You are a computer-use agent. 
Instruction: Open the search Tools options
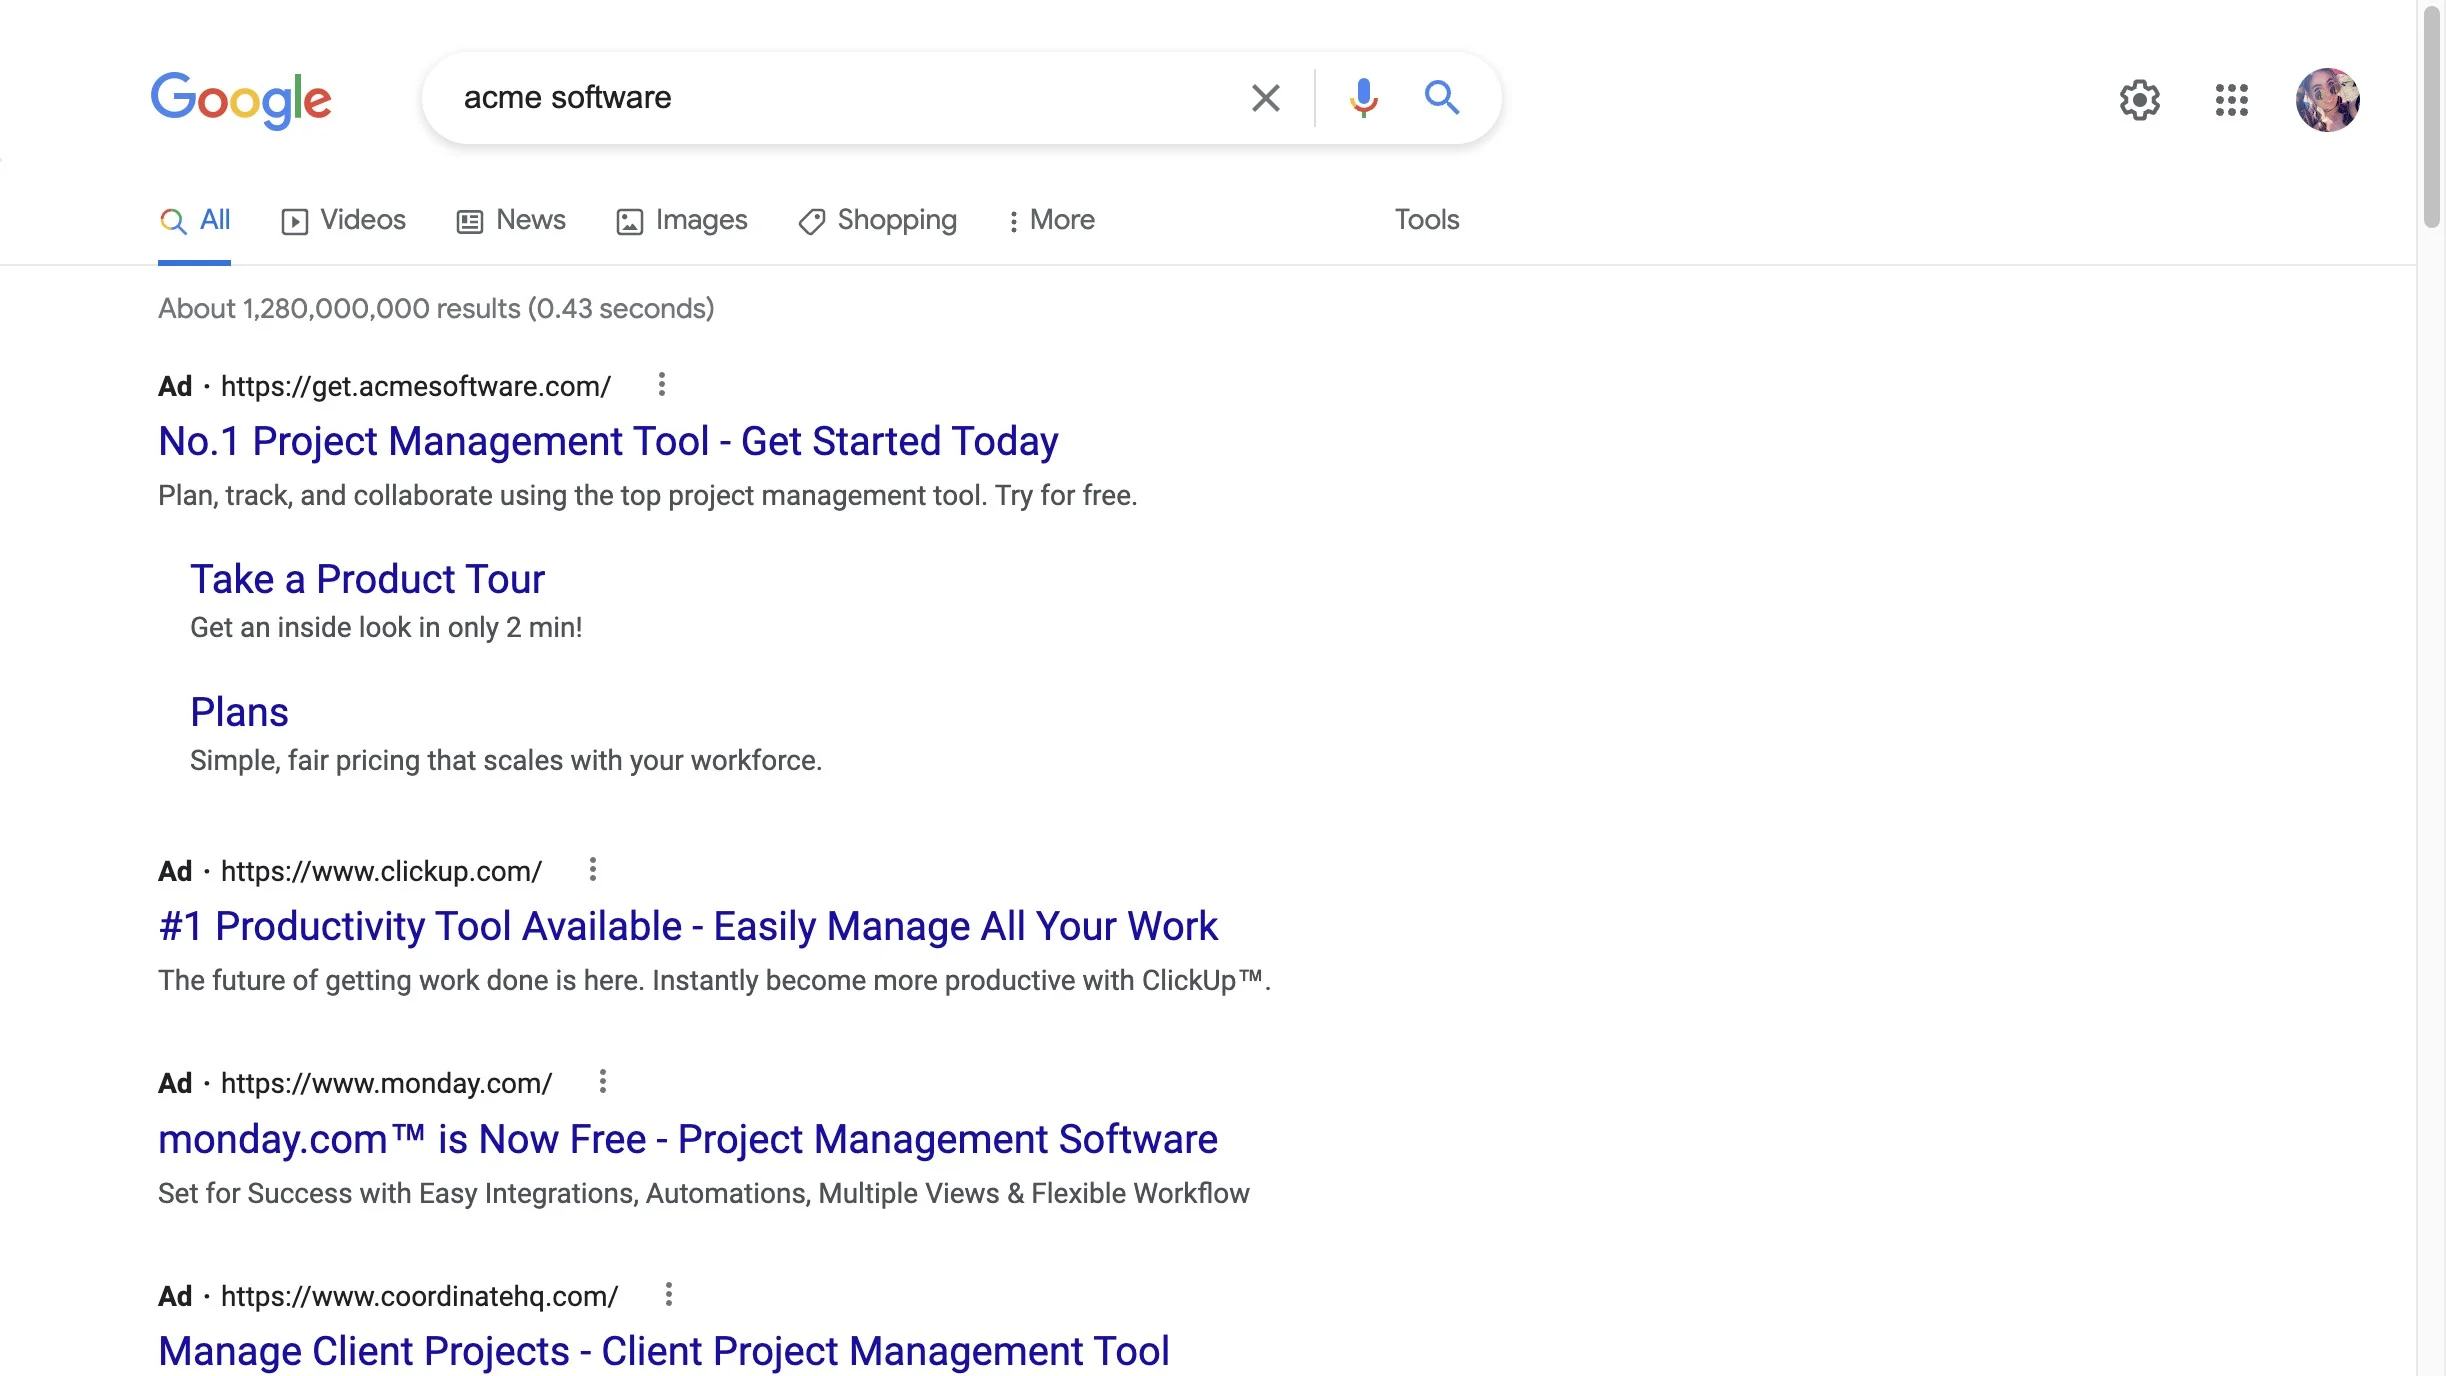pyautogui.click(x=1427, y=220)
